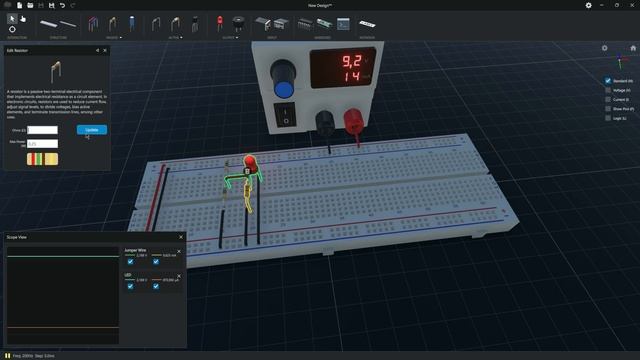
Task: Pick the second bent-lead active component
Action: (x=175, y=24)
